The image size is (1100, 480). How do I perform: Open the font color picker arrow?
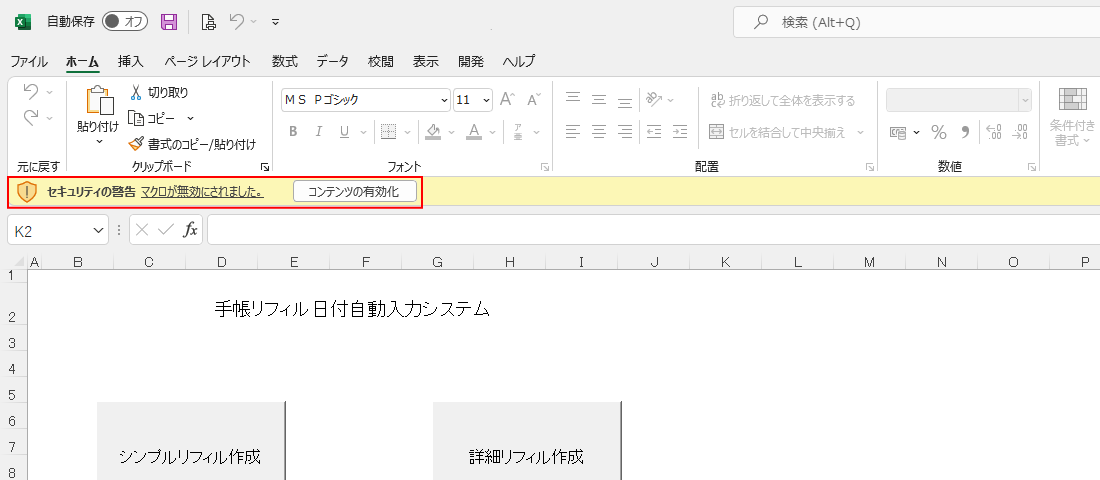coord(493,132)
